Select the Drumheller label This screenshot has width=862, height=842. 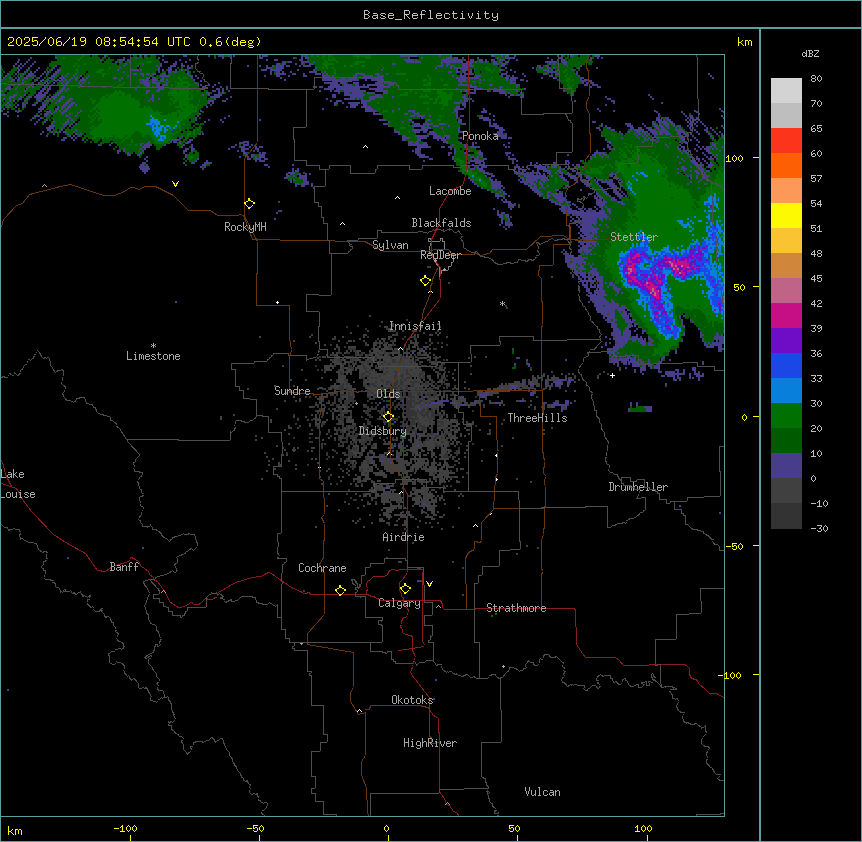pyautogui.click(x=638, y=487)
